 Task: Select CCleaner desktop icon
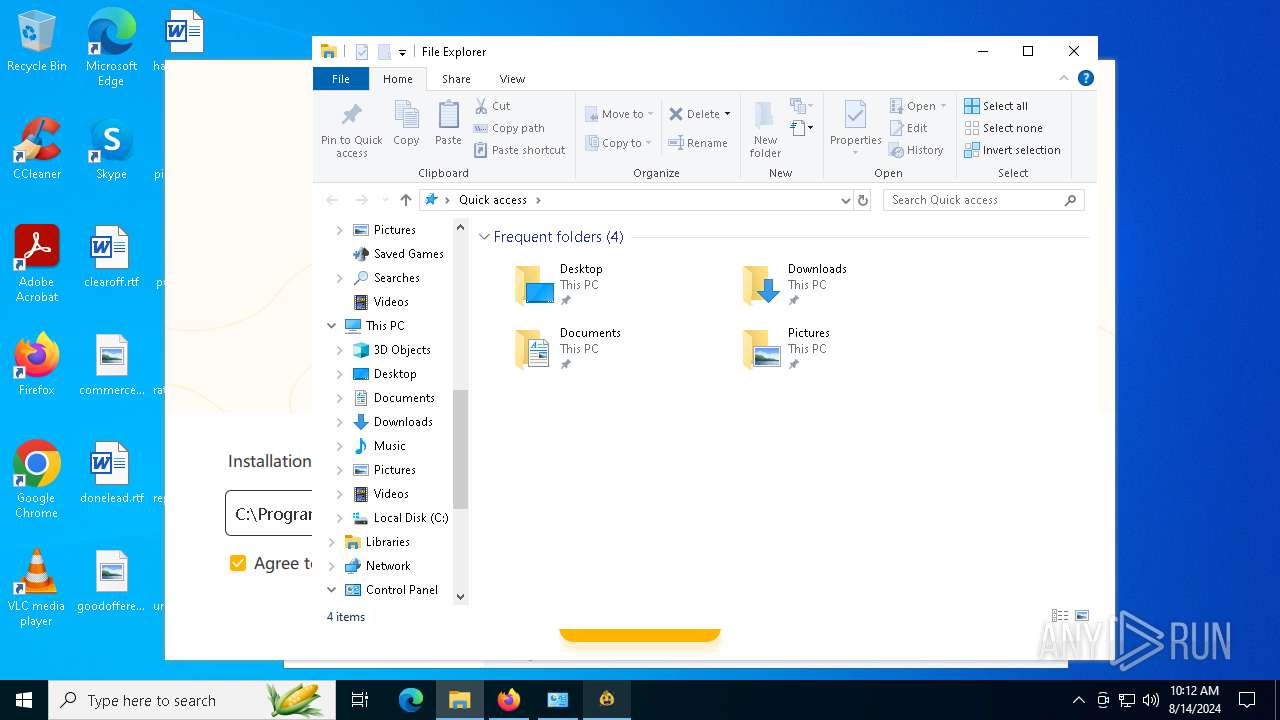point(37,148)
